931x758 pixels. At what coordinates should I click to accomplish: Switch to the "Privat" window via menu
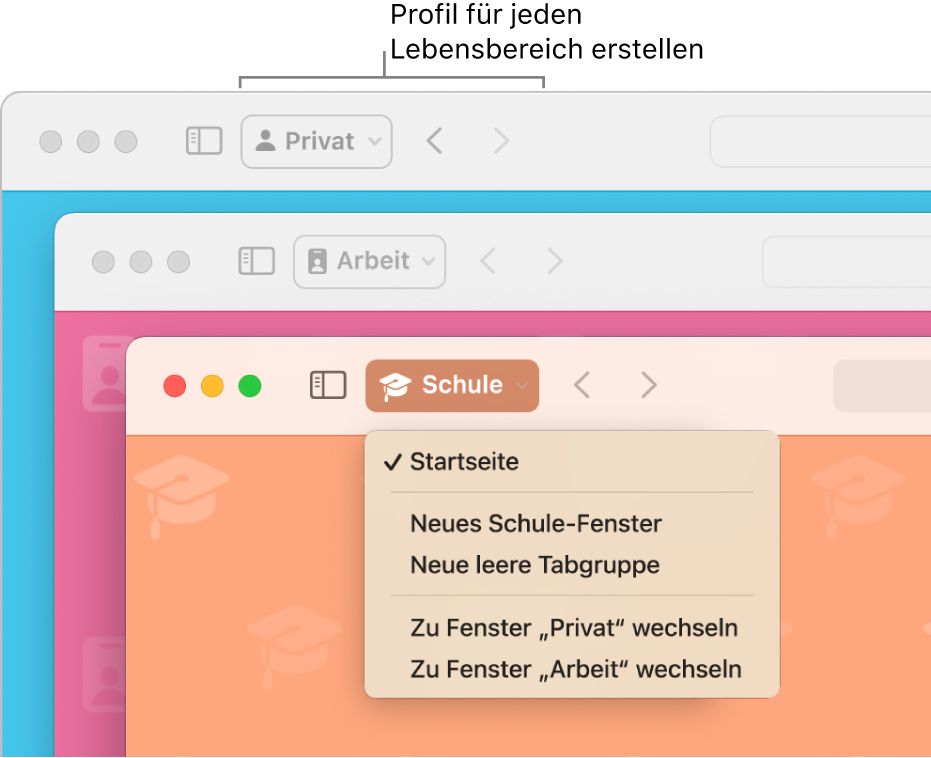(574, 628)
